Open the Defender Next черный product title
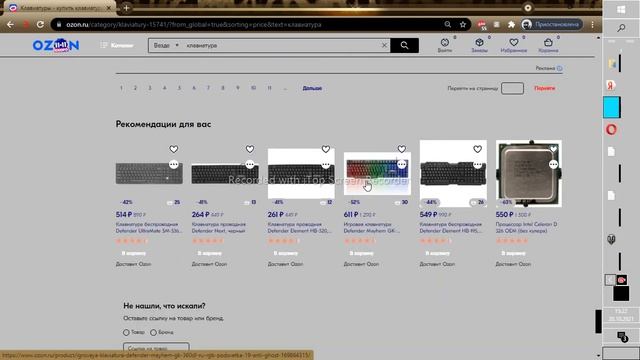Image resolution: width=640 pixels, height=360 pixels. pyautogui.click(x=219, y=228)
